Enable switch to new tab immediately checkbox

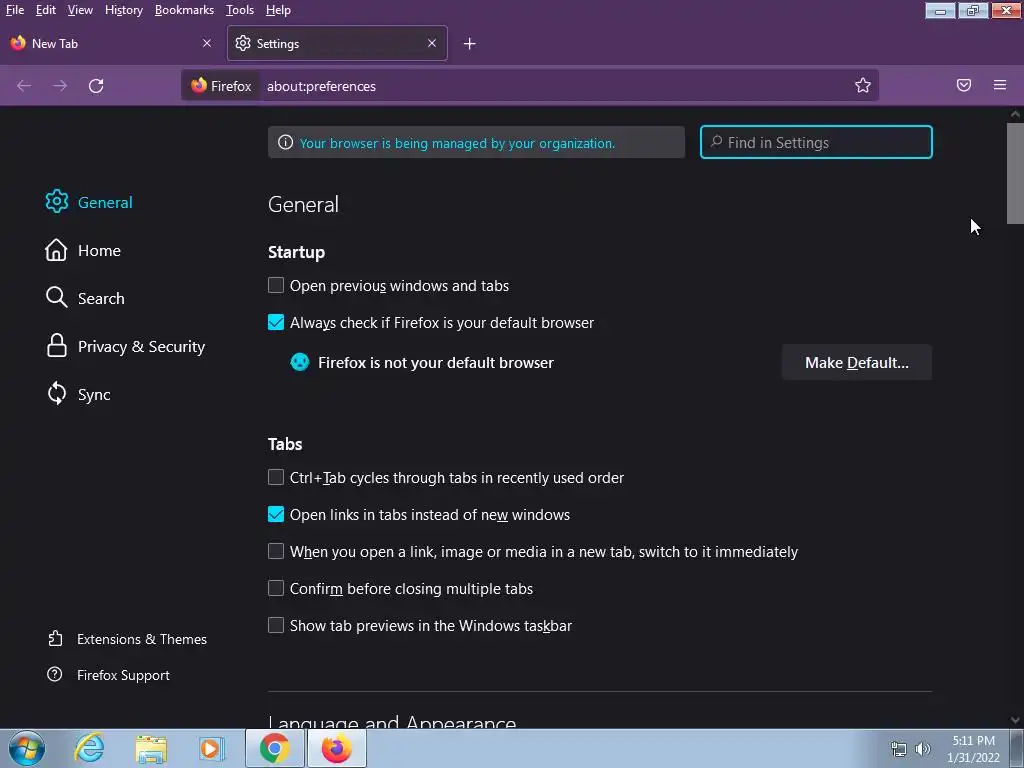click(x=276, y=551)
